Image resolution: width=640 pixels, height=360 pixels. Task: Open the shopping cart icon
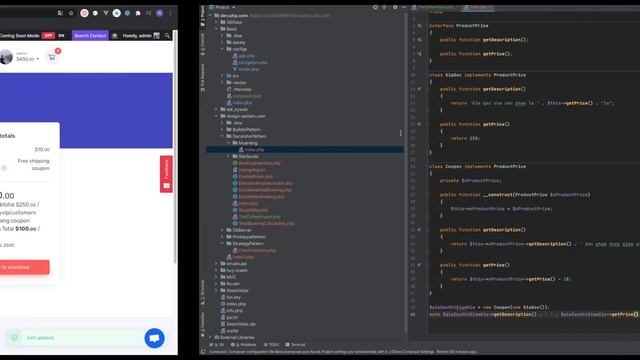[x=52, y=57]
